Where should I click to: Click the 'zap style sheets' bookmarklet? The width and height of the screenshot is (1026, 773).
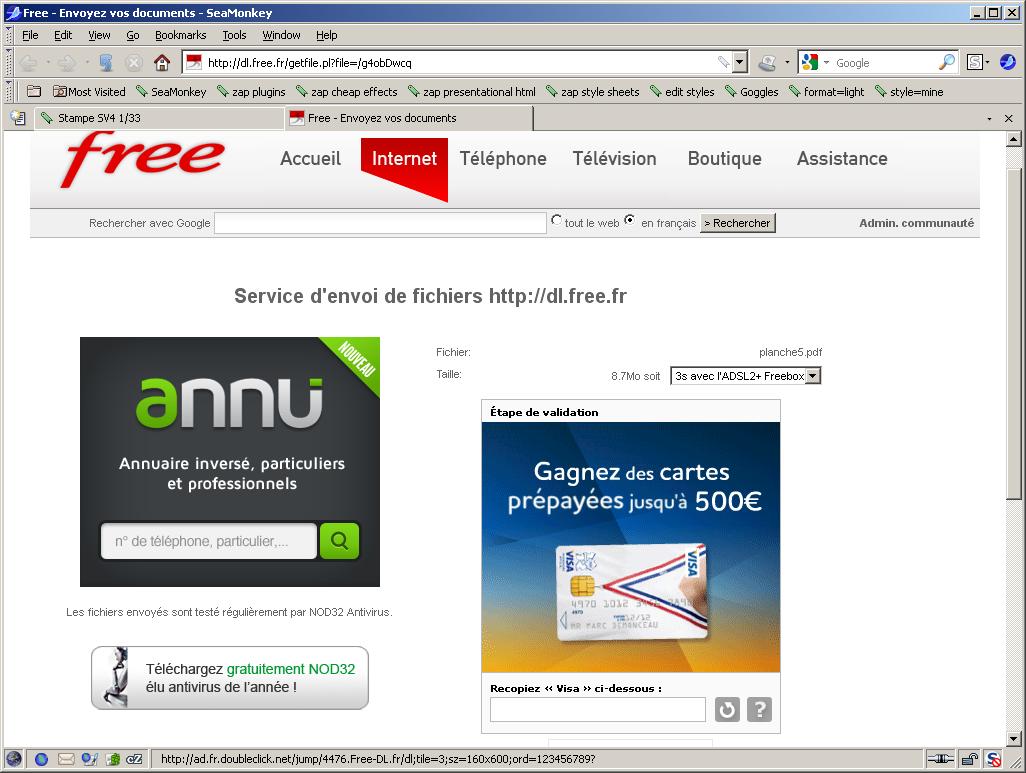pyautogui.click(x=593, y=92)
